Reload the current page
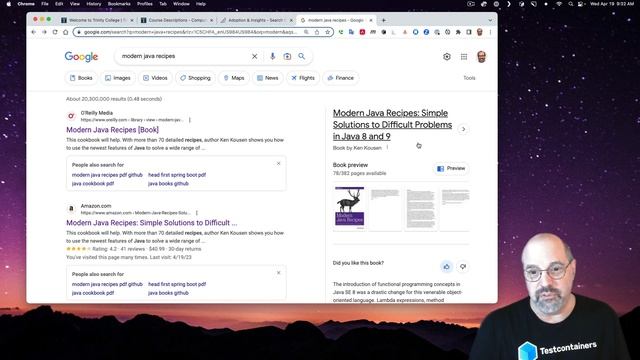The height and width of the screenshot is (360, 640). click(55, 32)
